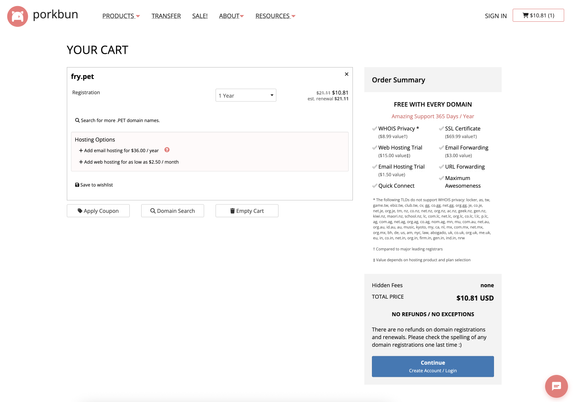
Task: Open the shopping cart showing $10.81
Action: point(538,15)
